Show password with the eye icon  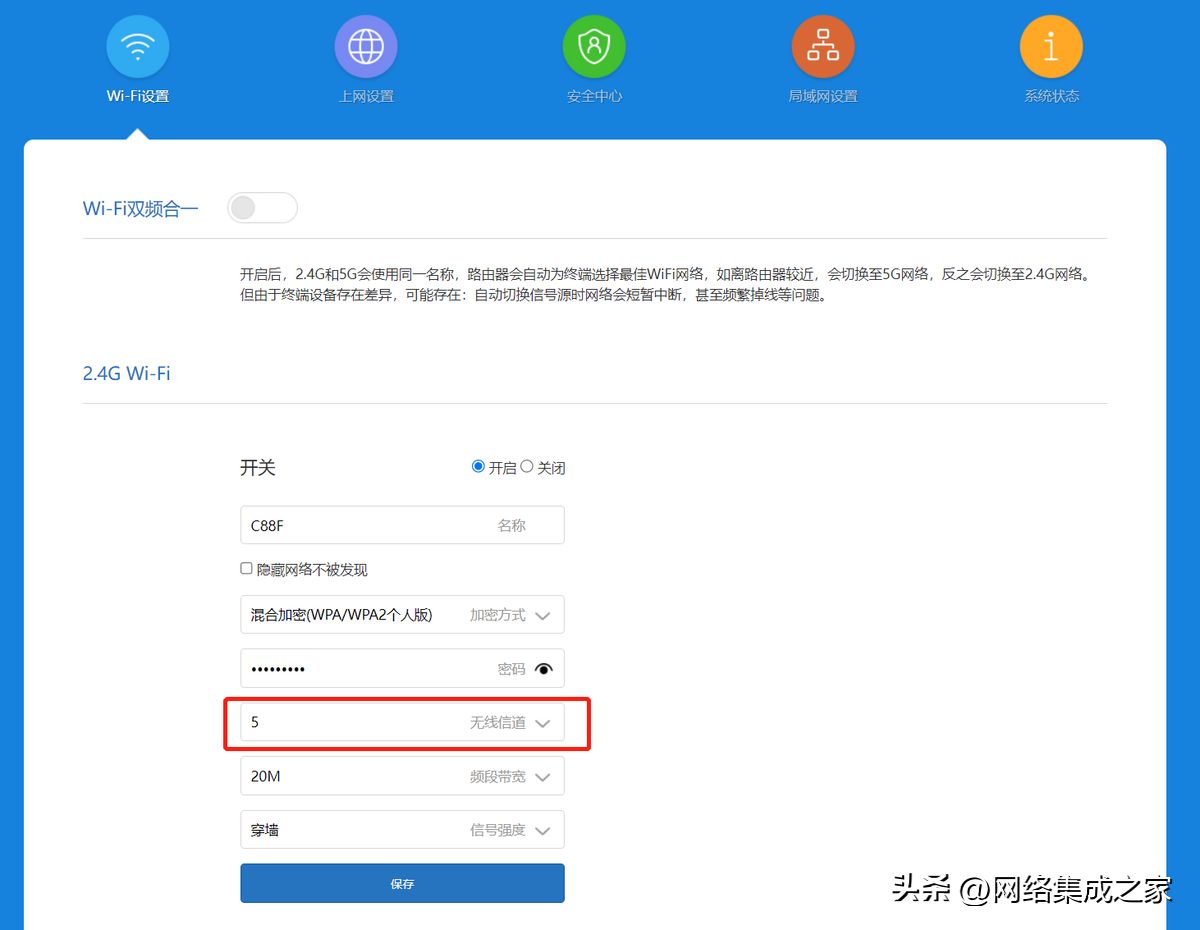(544, 669)
